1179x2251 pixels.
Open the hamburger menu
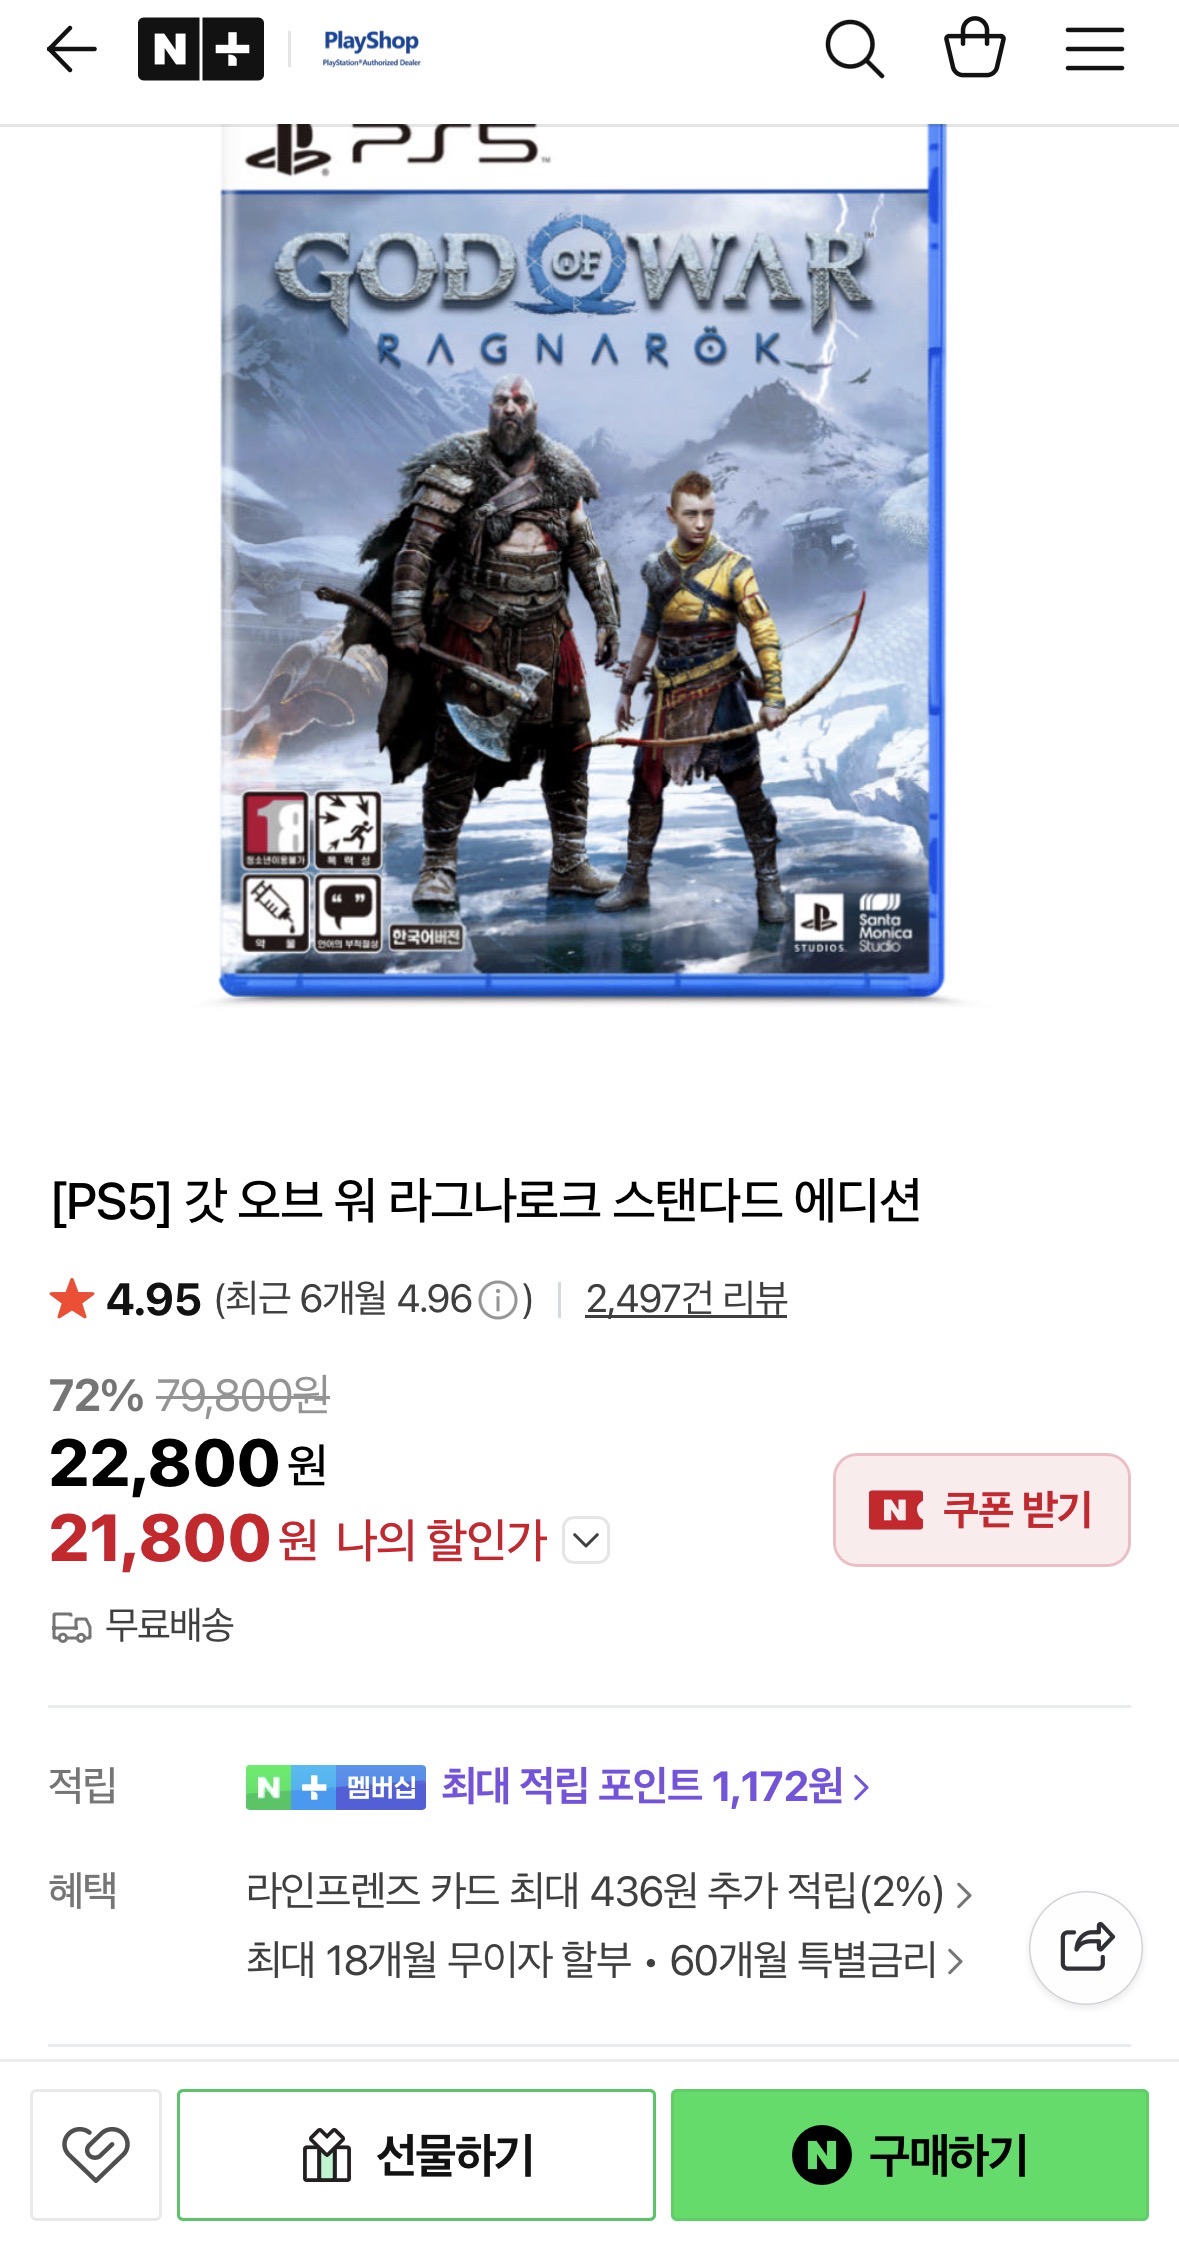1095,49
